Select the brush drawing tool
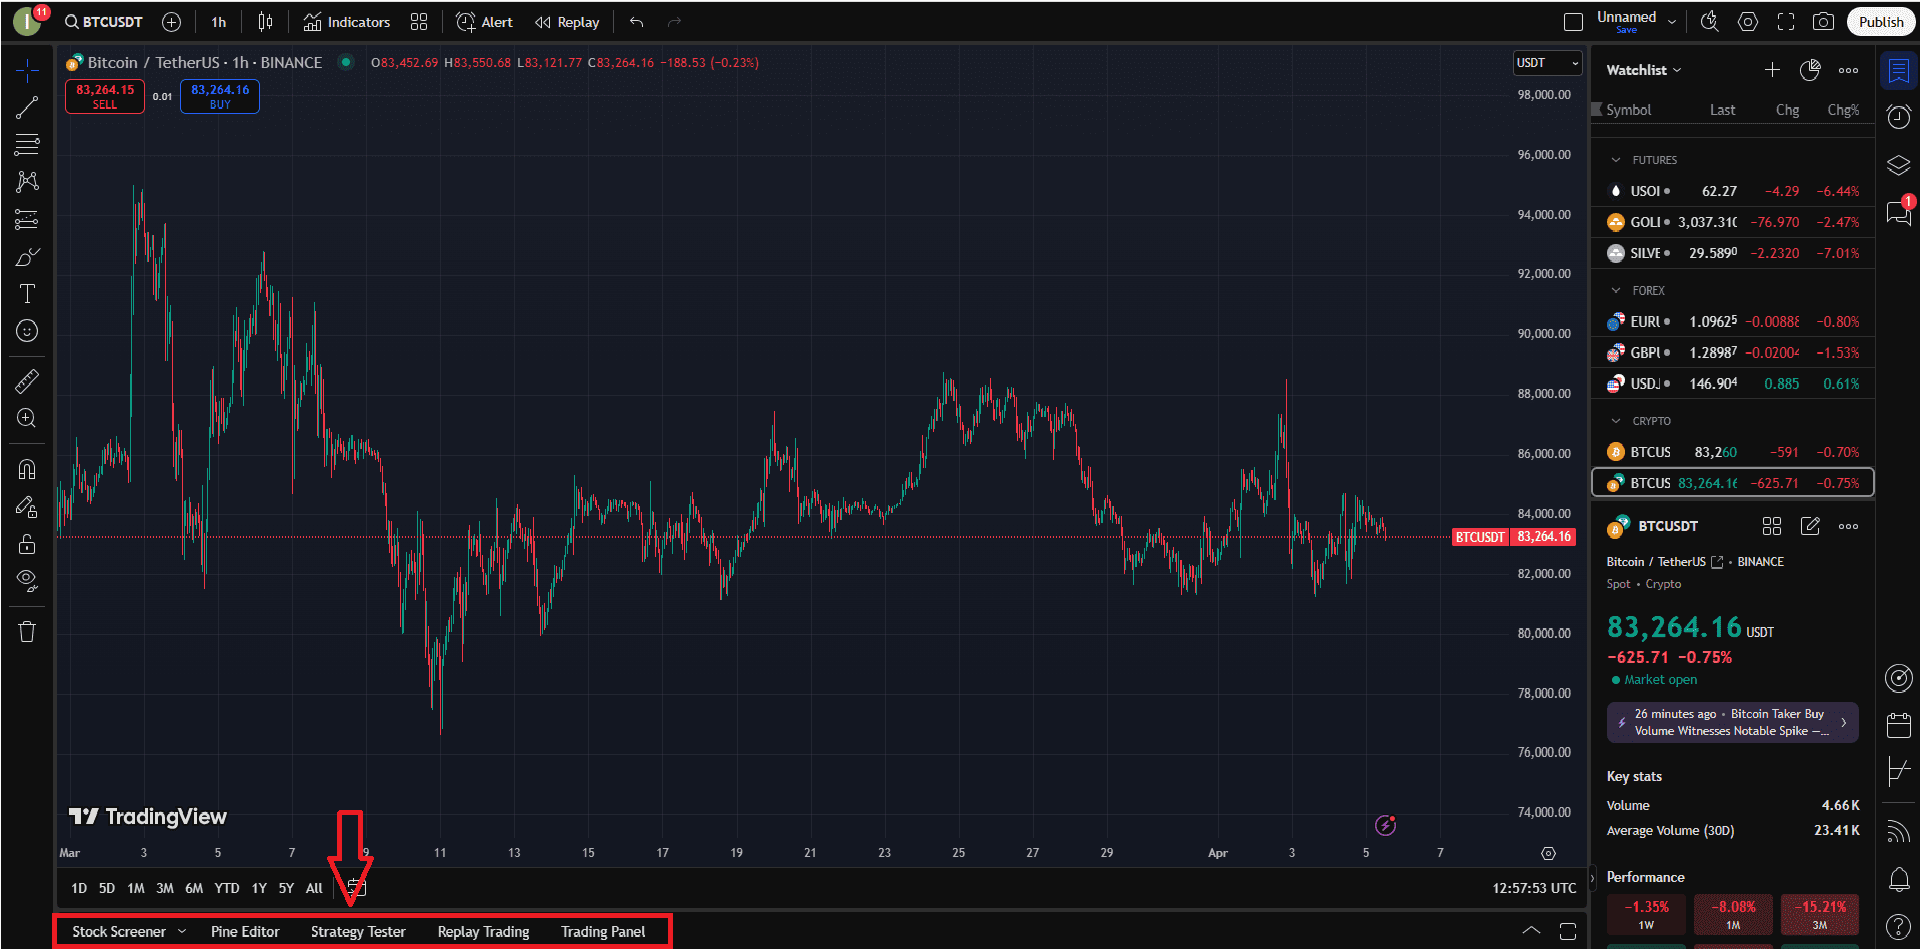Screen dimensions: 1920x949 [x=27, y=257]
